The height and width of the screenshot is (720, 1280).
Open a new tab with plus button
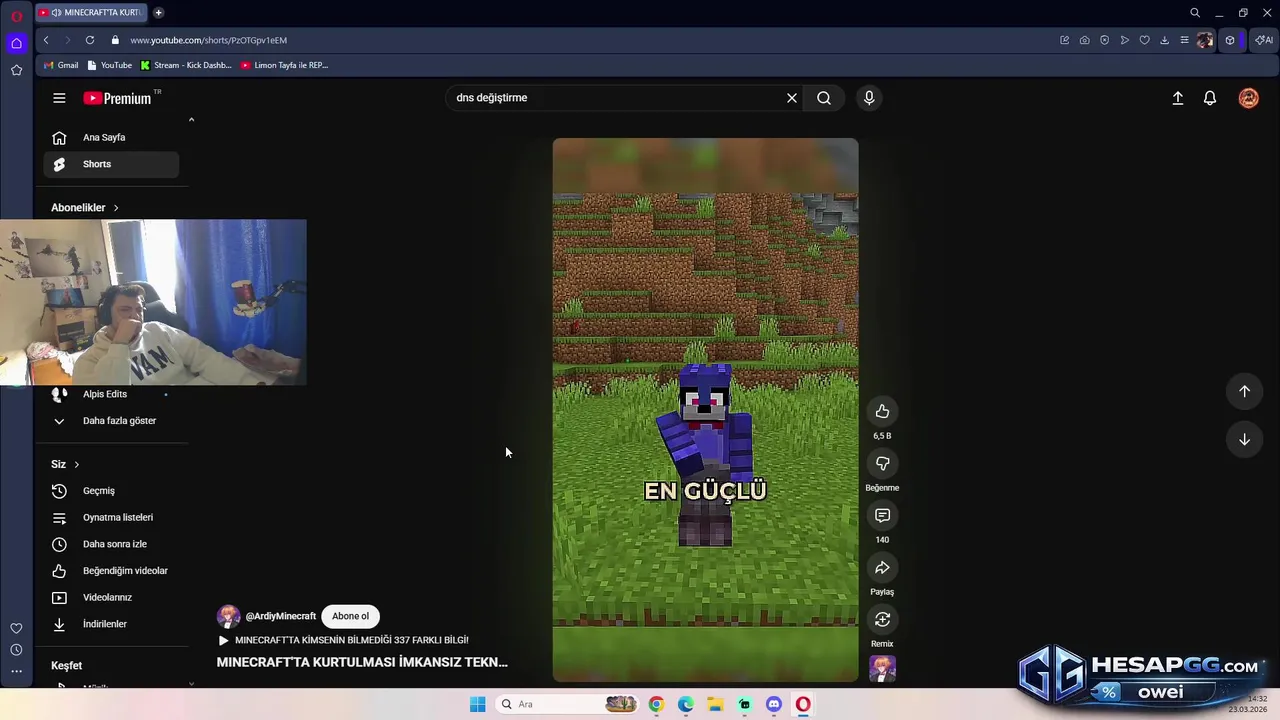(158, 13)
